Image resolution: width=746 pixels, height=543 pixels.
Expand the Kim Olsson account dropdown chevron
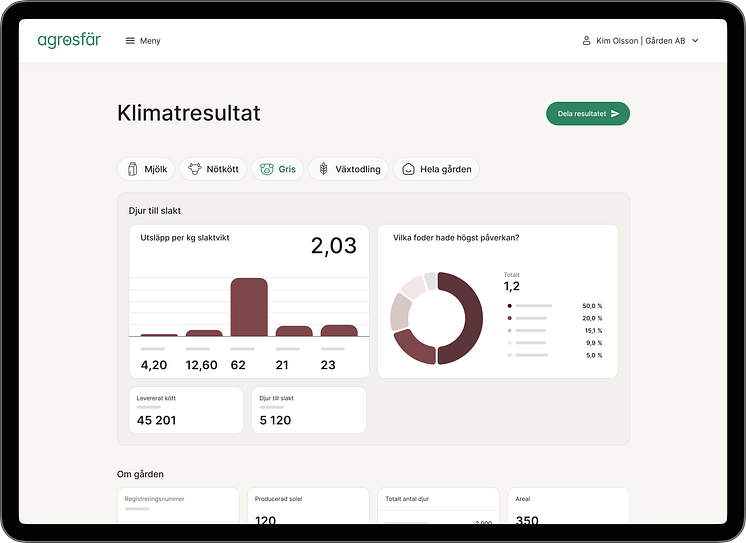695,41
